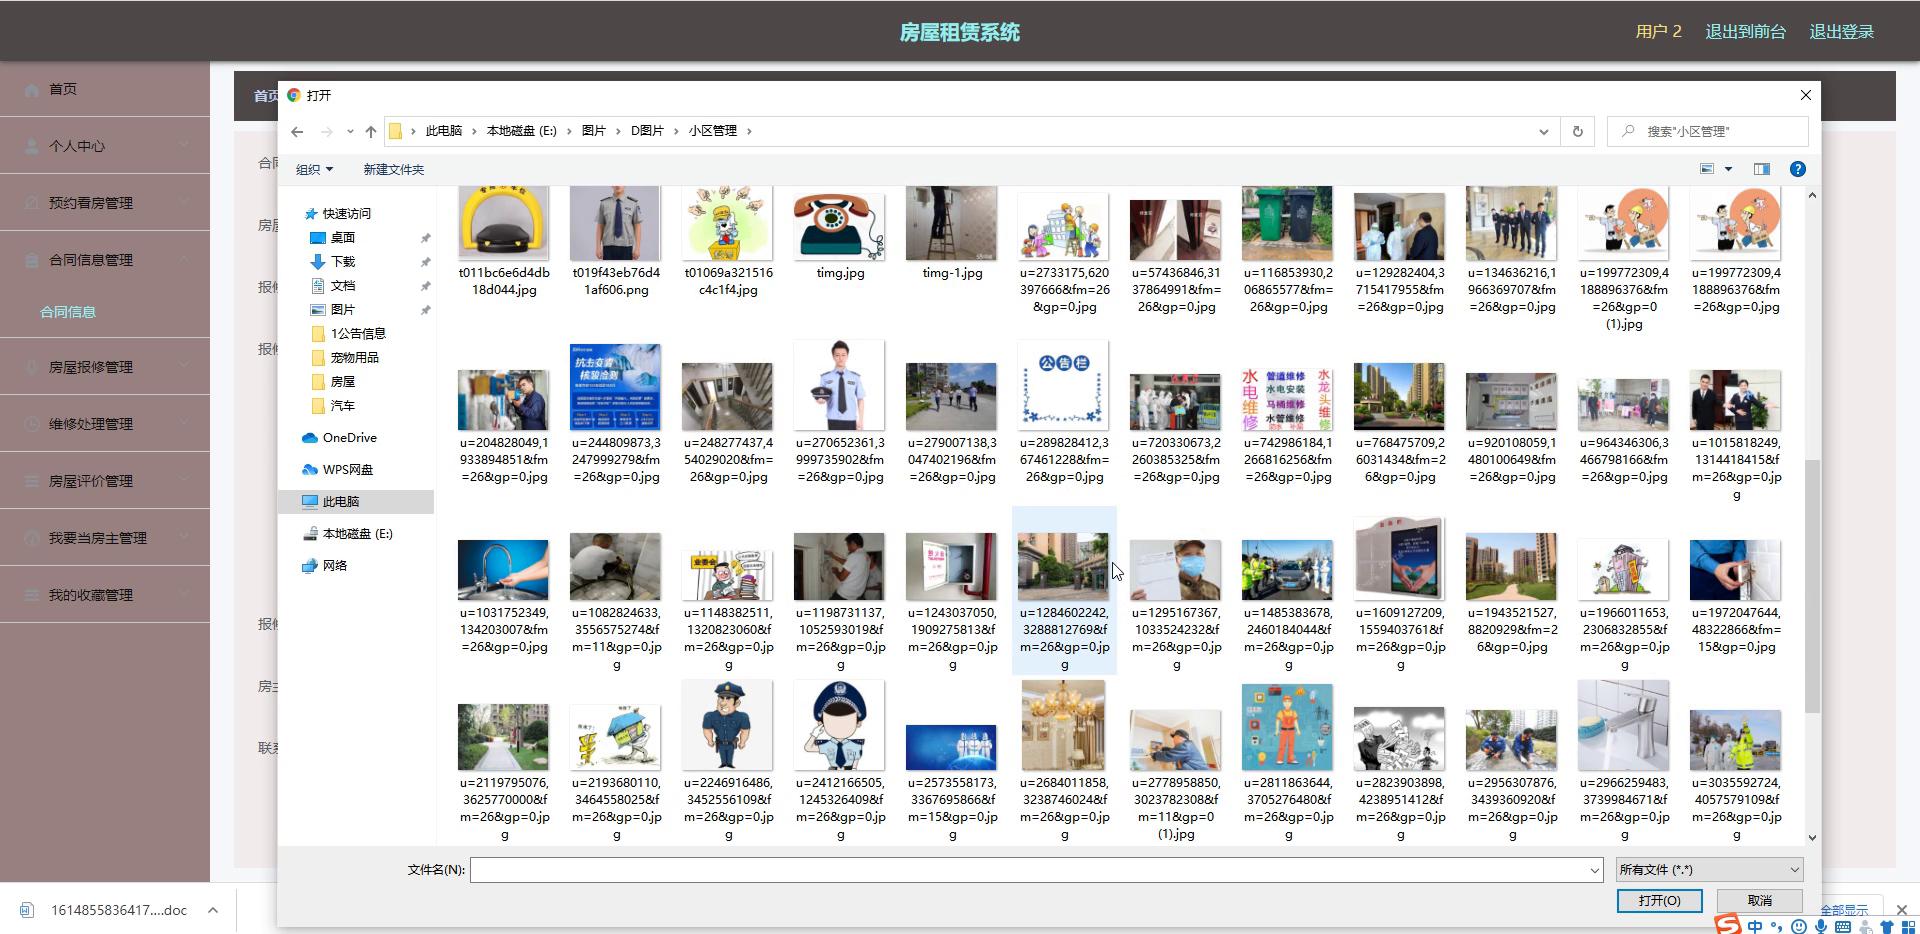Screen dimensions: 1920x934
Task: Click 本地磁盘 (E:) breadcrumb segment
Action: 521,131
